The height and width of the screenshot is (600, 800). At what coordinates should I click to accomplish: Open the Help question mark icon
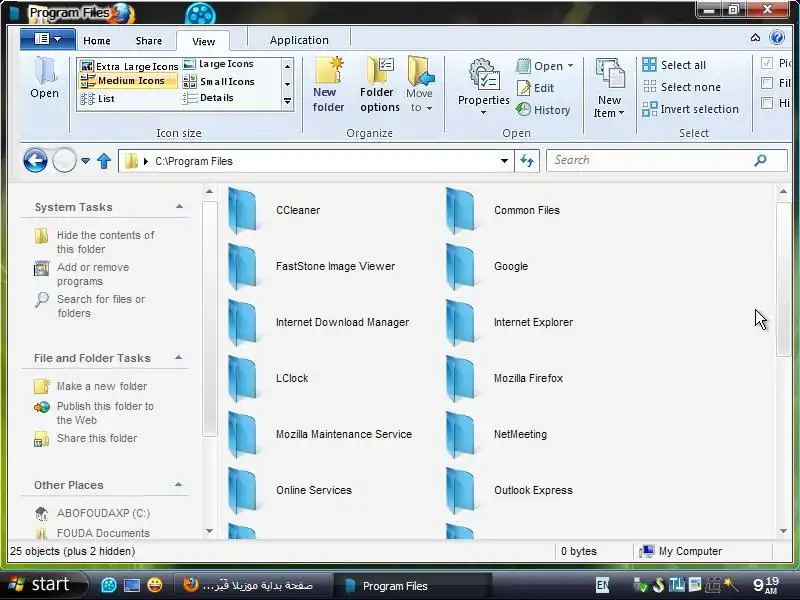click(777, 37)
